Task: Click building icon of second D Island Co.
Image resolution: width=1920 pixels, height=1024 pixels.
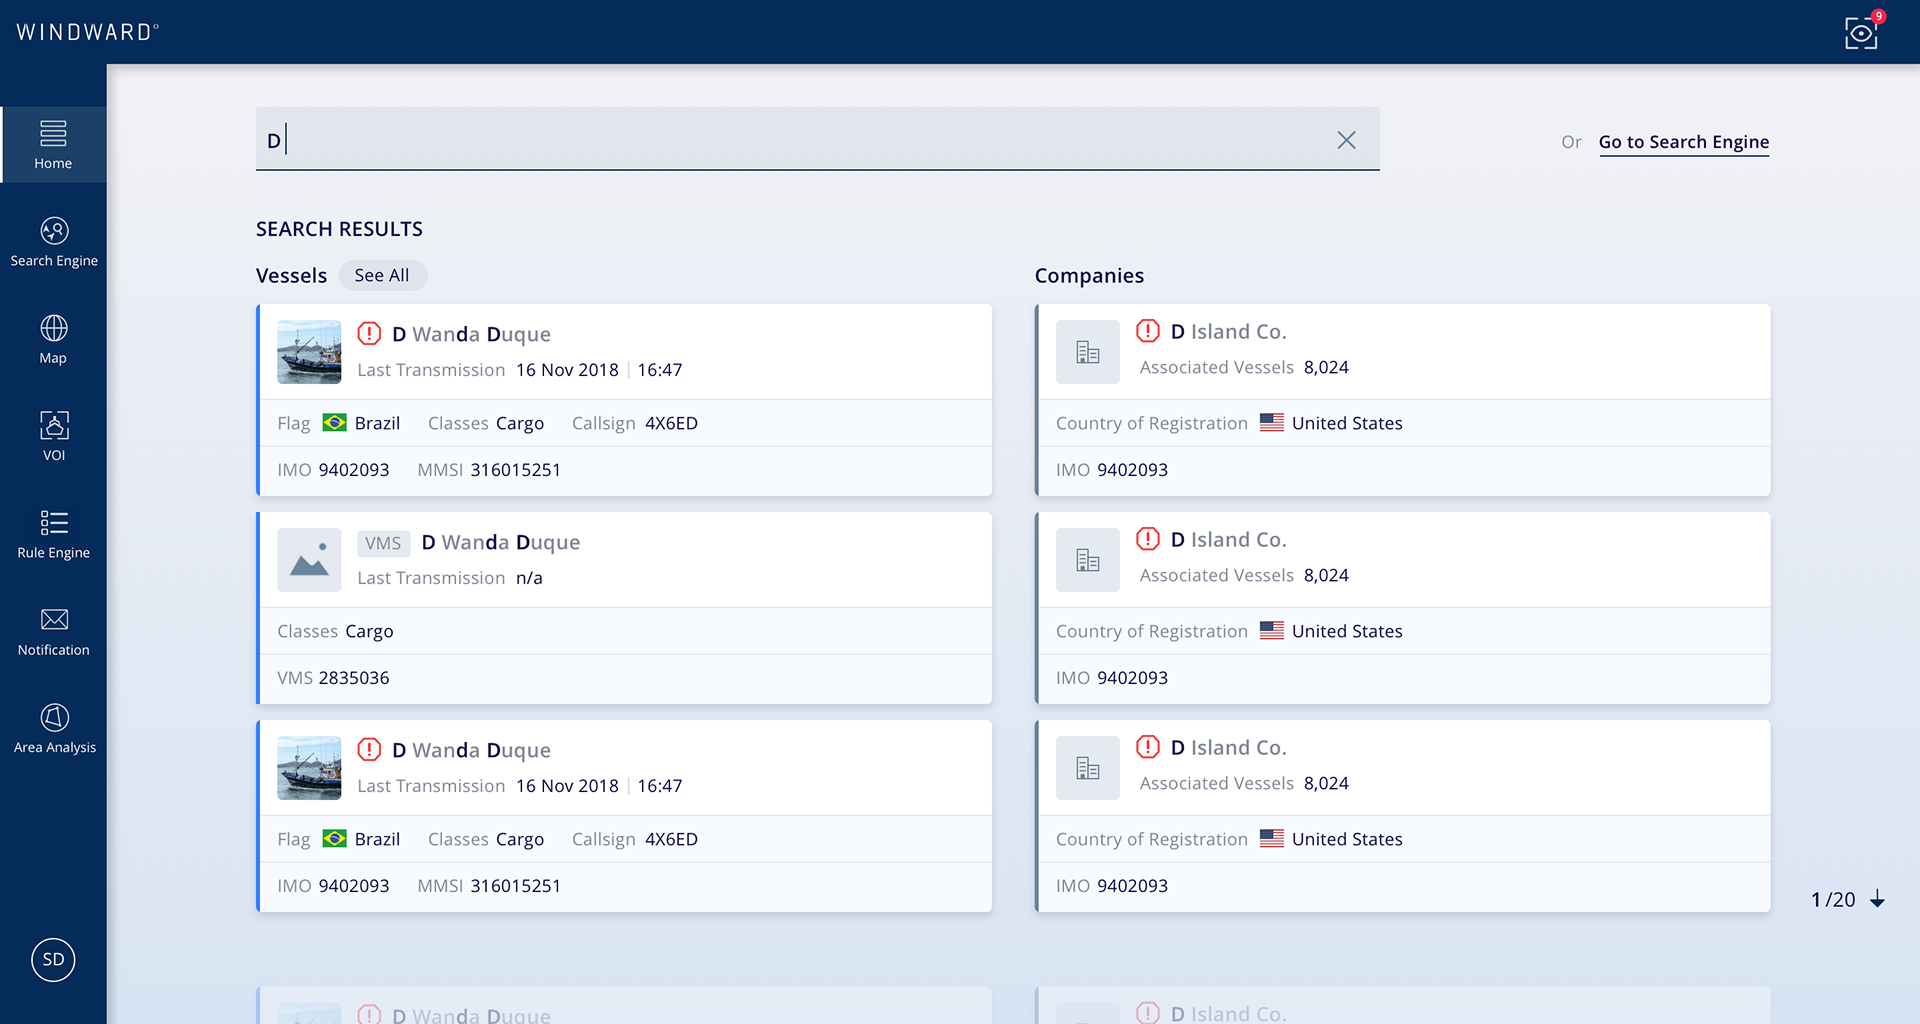Action: tap(1088, 560)
